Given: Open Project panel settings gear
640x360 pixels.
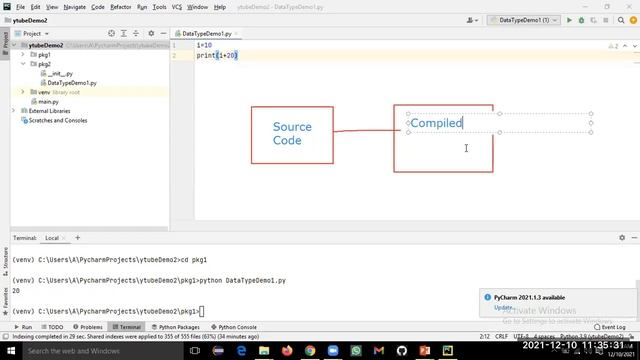Looking at the screenshot, I should click(x=151, y=33).
